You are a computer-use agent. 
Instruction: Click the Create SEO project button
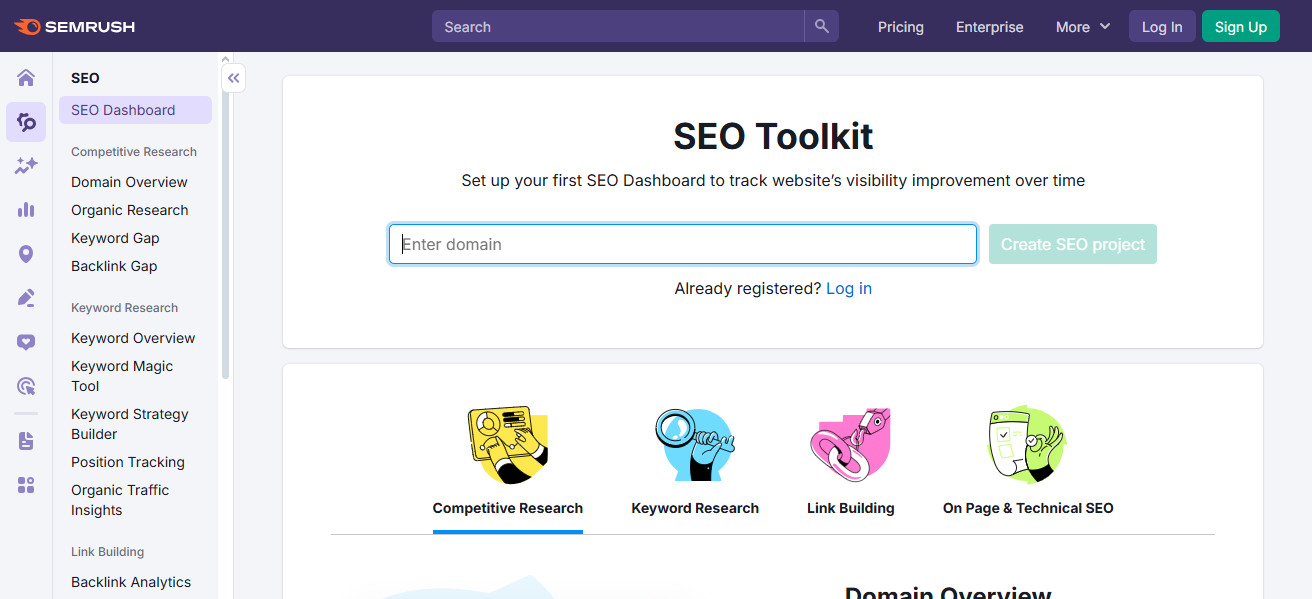coord(1073,244)
